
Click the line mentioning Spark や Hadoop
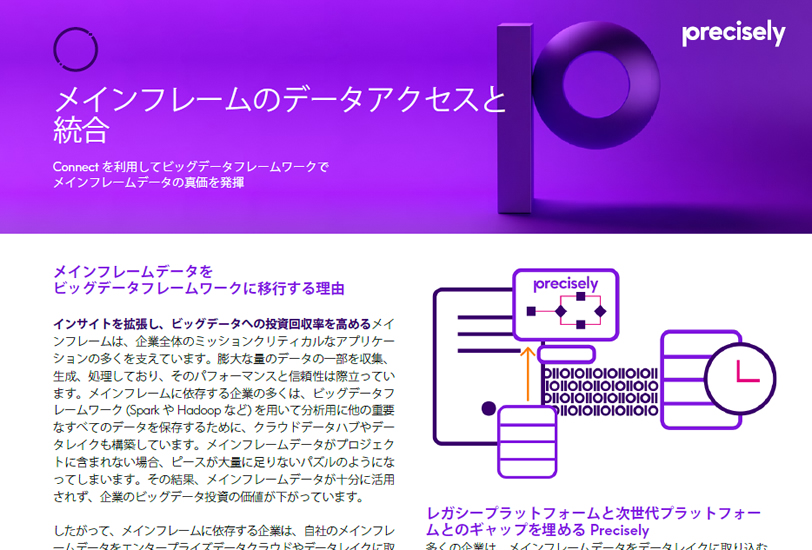pos(224,410)
